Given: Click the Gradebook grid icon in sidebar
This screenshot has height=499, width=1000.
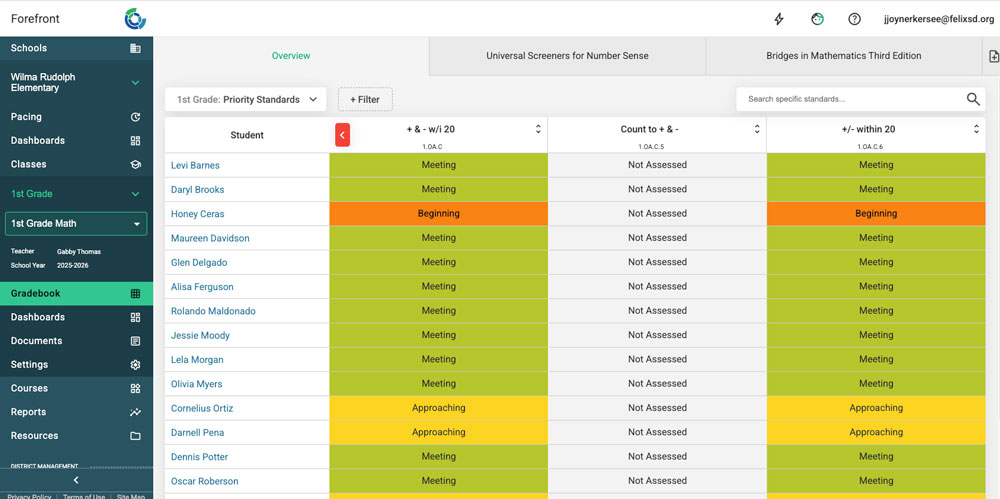Looking at the screenshot, I should (135, 294).
